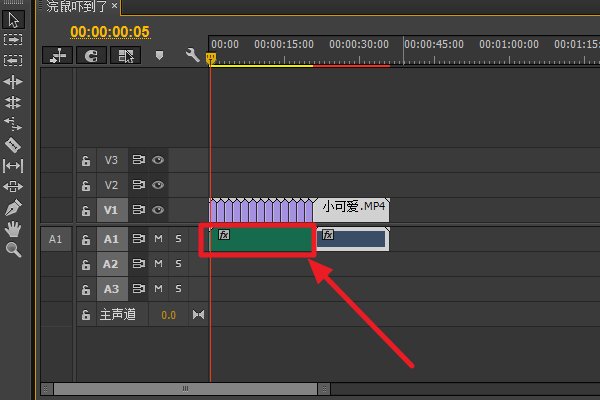Close the sequence tab 完鼠吓到了
Screen dimensions: 600x400
point(113,6)
